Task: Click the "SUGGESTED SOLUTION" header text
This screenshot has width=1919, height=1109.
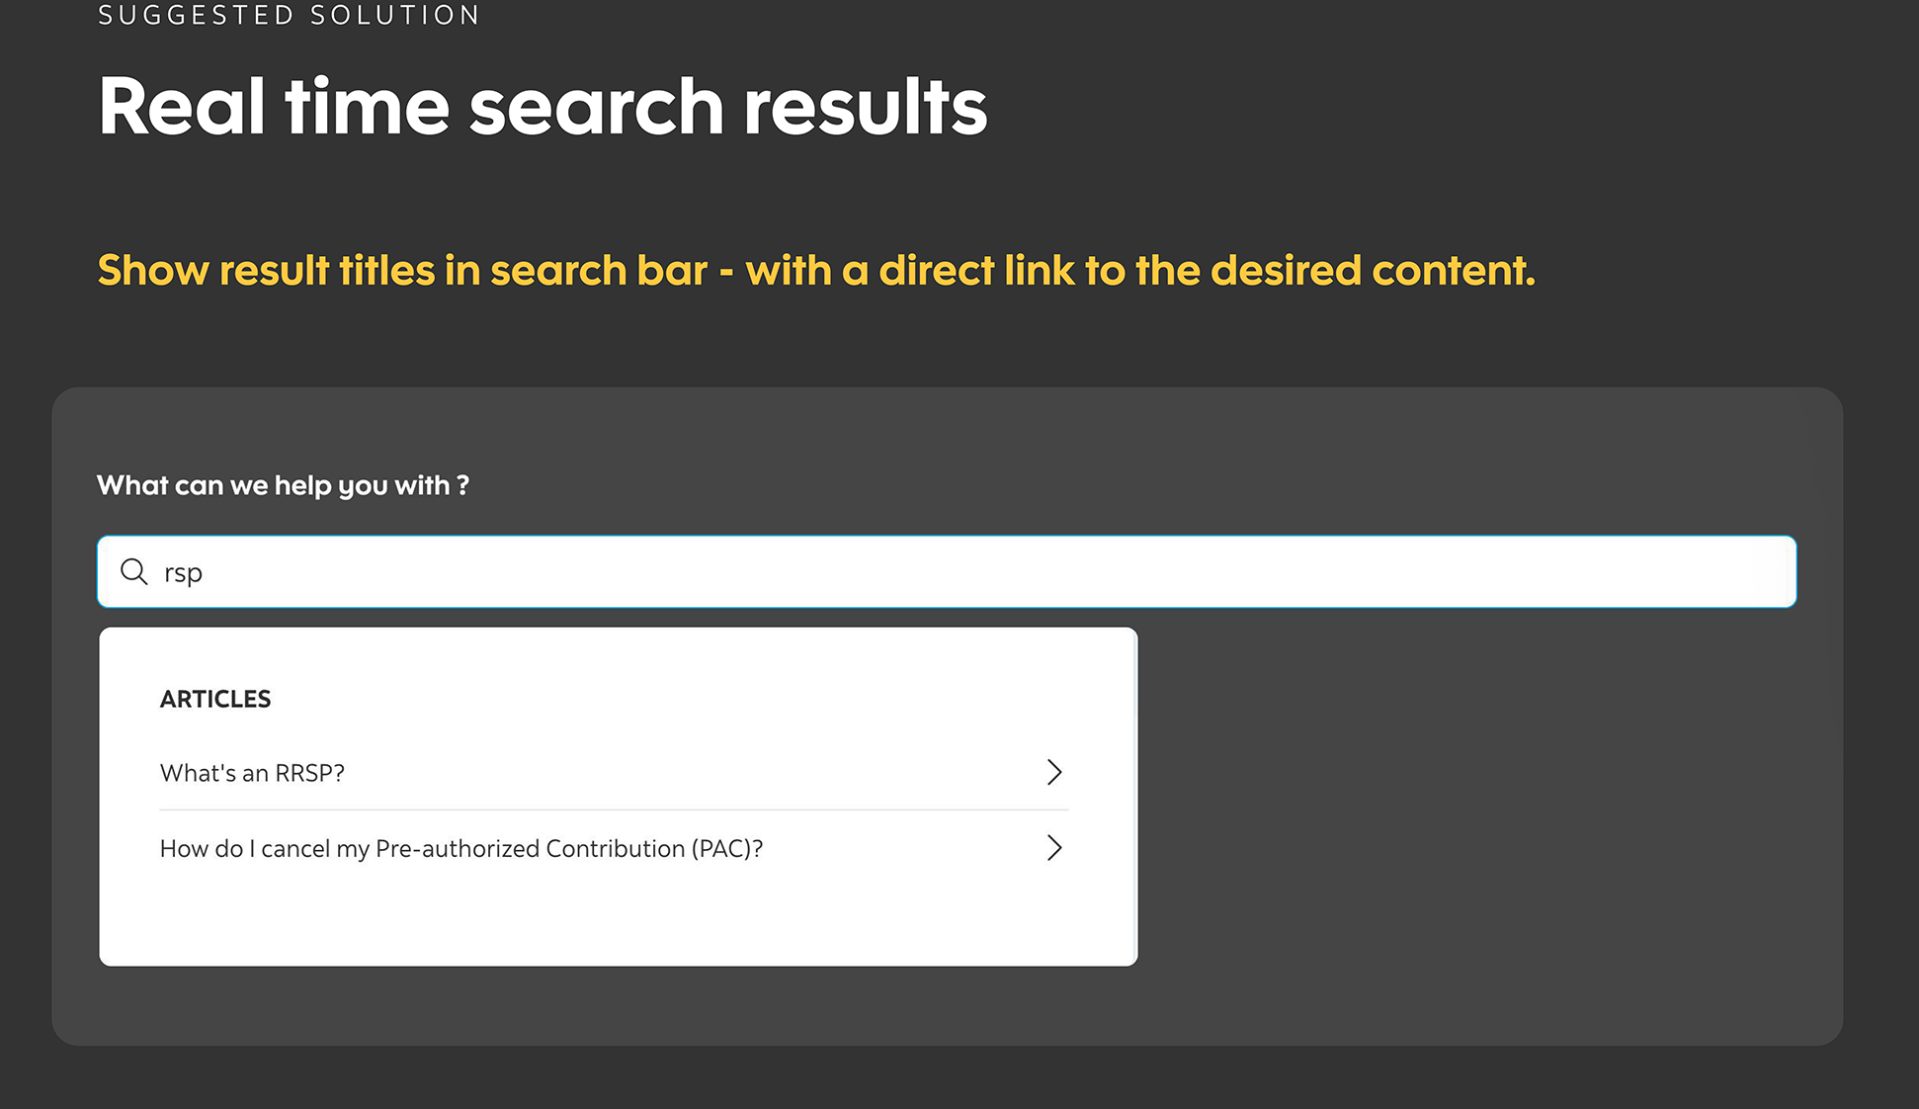Action: (289, 15)
